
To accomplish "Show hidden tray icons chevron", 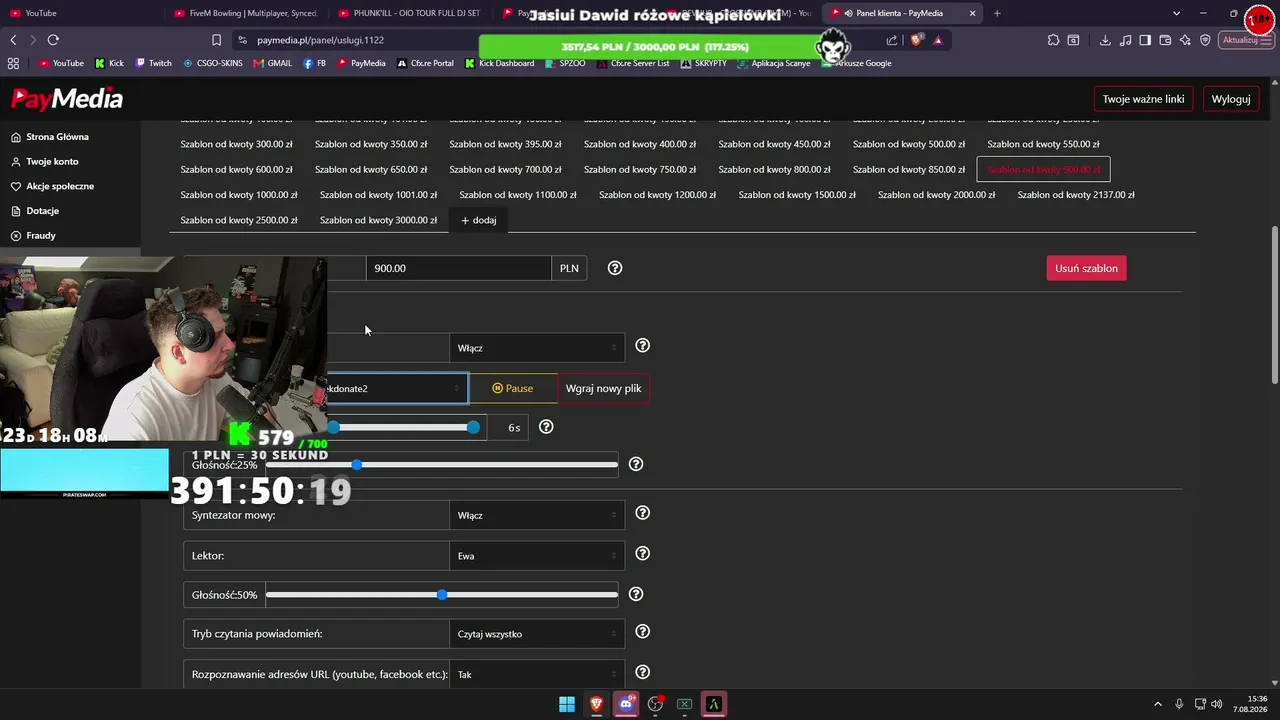I will click(x=1158, y=704).
